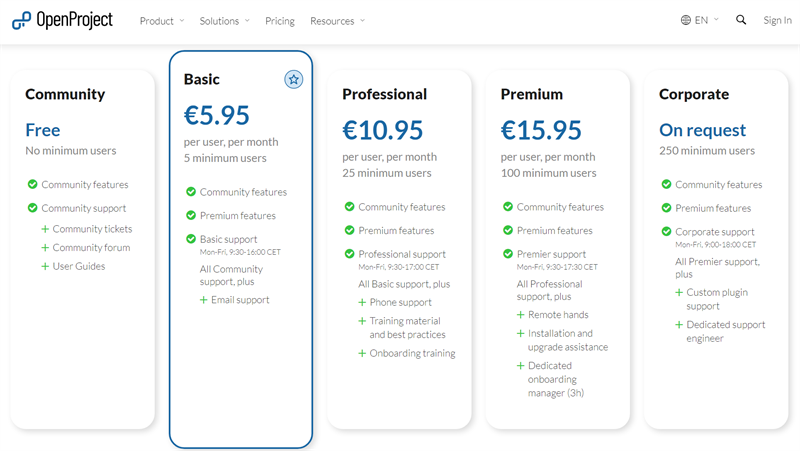The height and width of the screenshot is (451, 800).
Task: Click checkmark beside Community support
Action: click(x=33, y=208)
